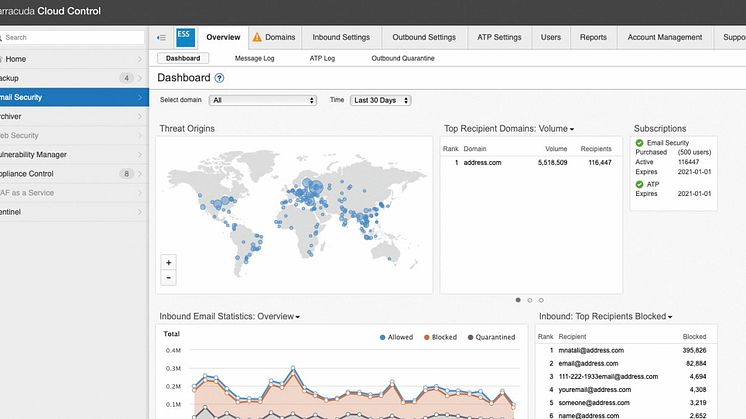Expand the Sentinel sidebar chevron
This screenshot has width=746, height=419.
[x=140, y=212]
